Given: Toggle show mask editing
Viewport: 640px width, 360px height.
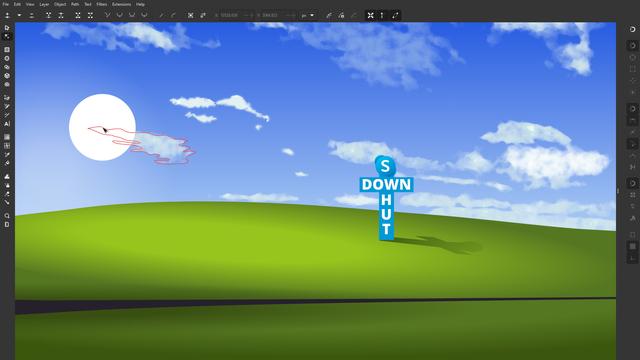Looking at the screenshot, I should pos(341,16).
